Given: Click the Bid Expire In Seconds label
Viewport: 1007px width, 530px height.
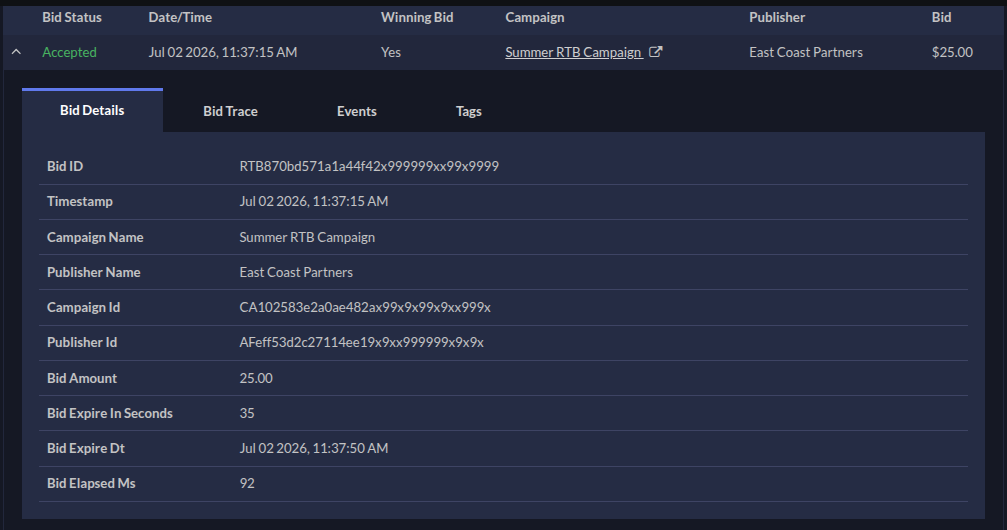Looking at the screenshot, I should pos(110,413).
